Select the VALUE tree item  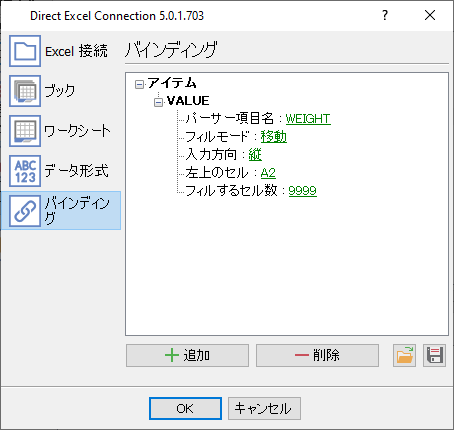point(188,101)
